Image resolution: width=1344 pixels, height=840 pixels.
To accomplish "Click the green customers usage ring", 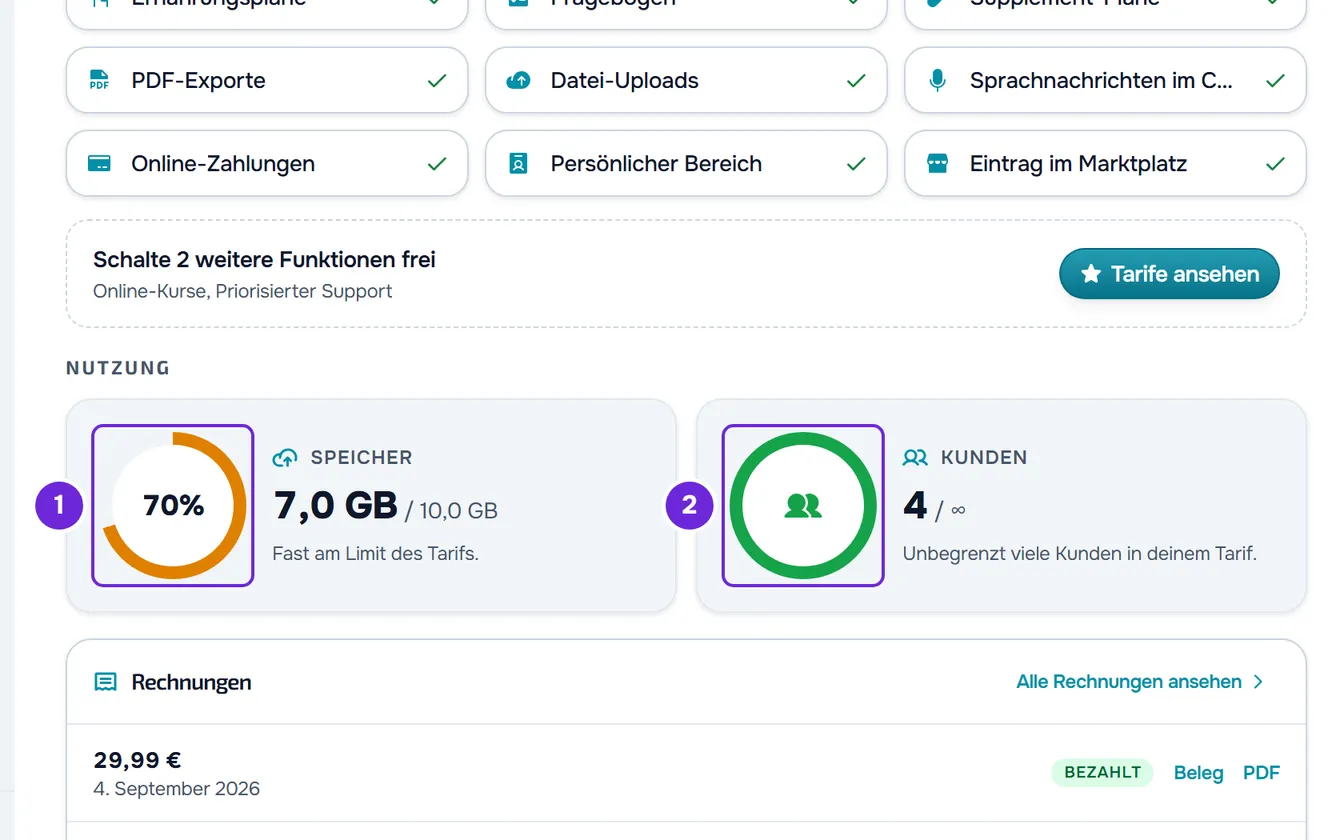I will point(803,506).
